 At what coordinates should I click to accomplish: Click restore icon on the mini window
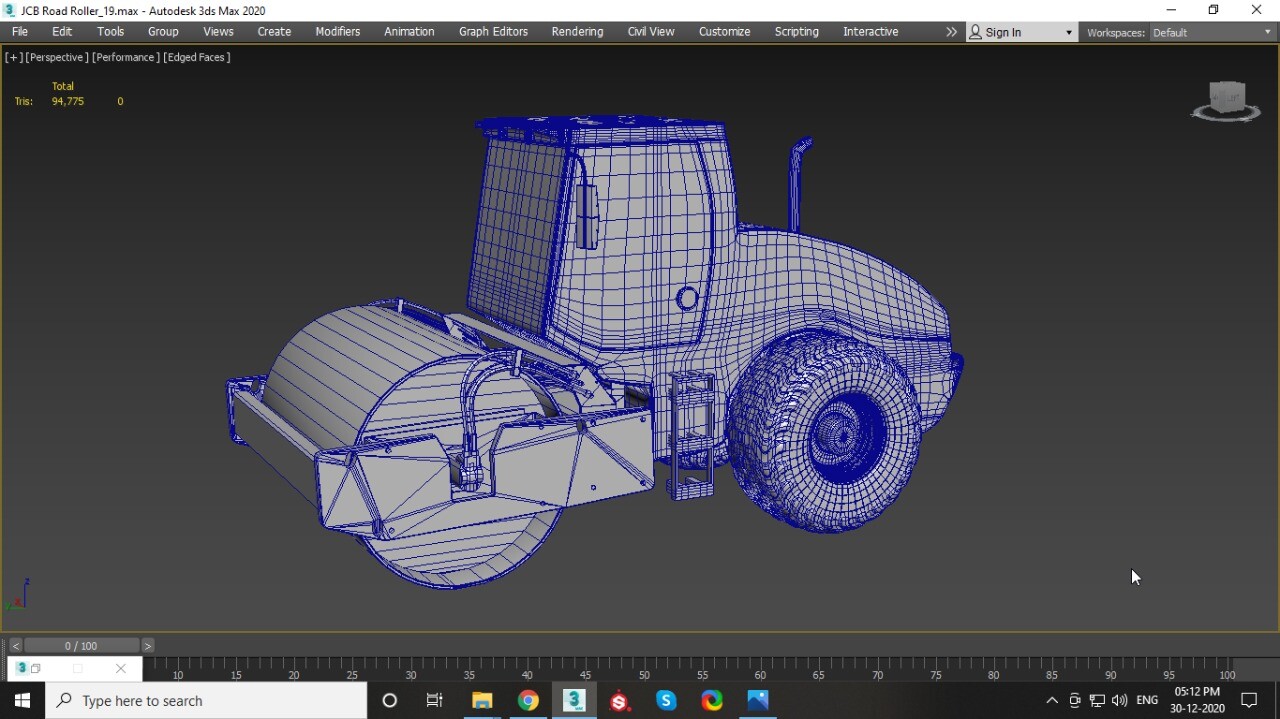coord(36,669)
